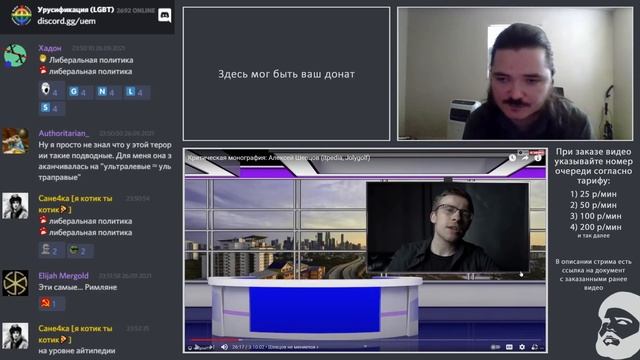Click the red emoji in Хадон's second line
640x360 pixels.
[x=43, y=71]
